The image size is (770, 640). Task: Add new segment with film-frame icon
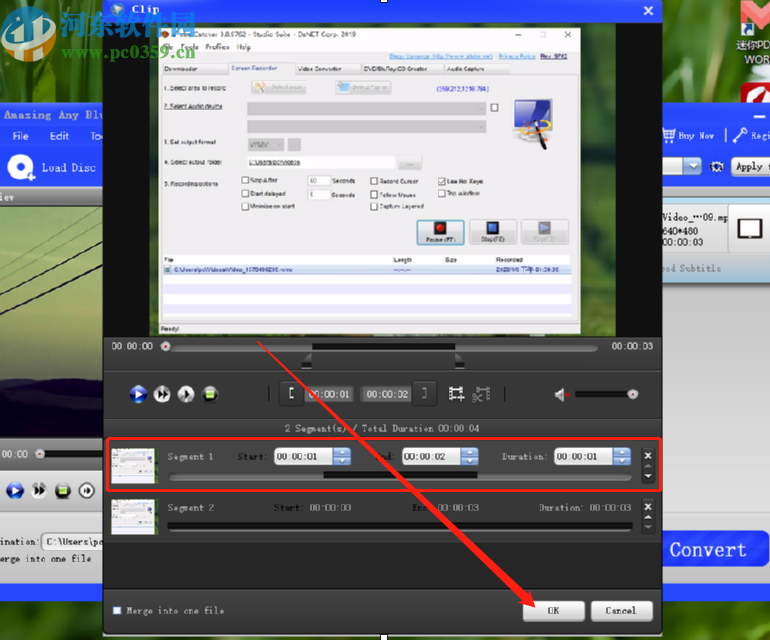(x=456, y=394)
